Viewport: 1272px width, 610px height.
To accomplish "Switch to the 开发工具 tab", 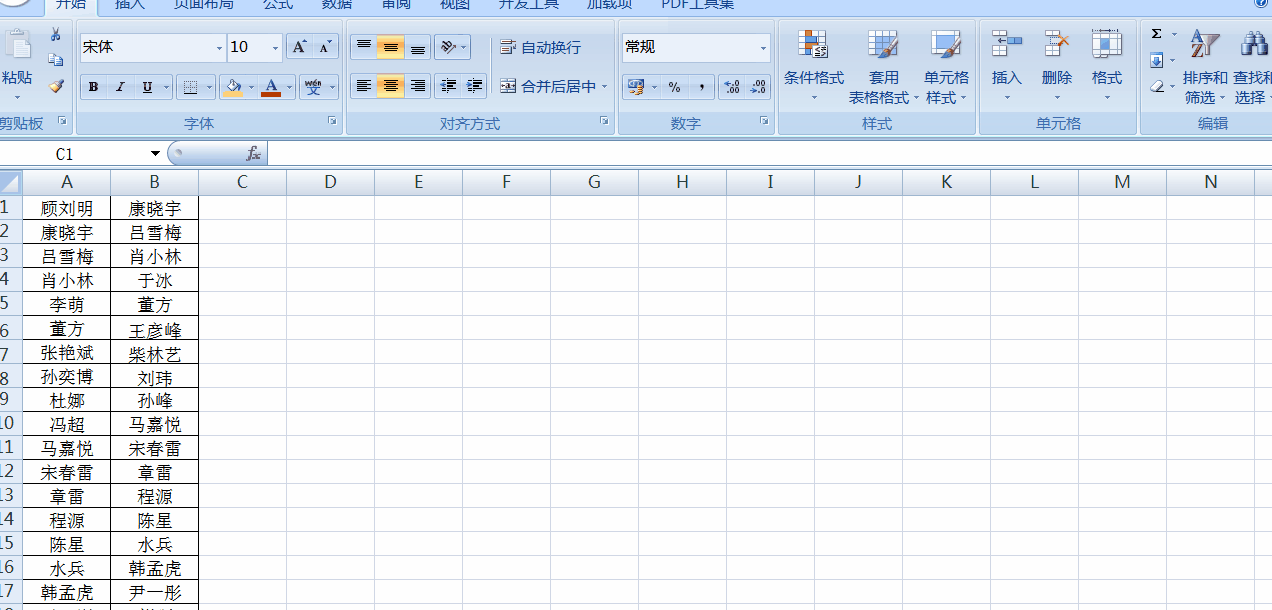I will (x=529, y=4).
